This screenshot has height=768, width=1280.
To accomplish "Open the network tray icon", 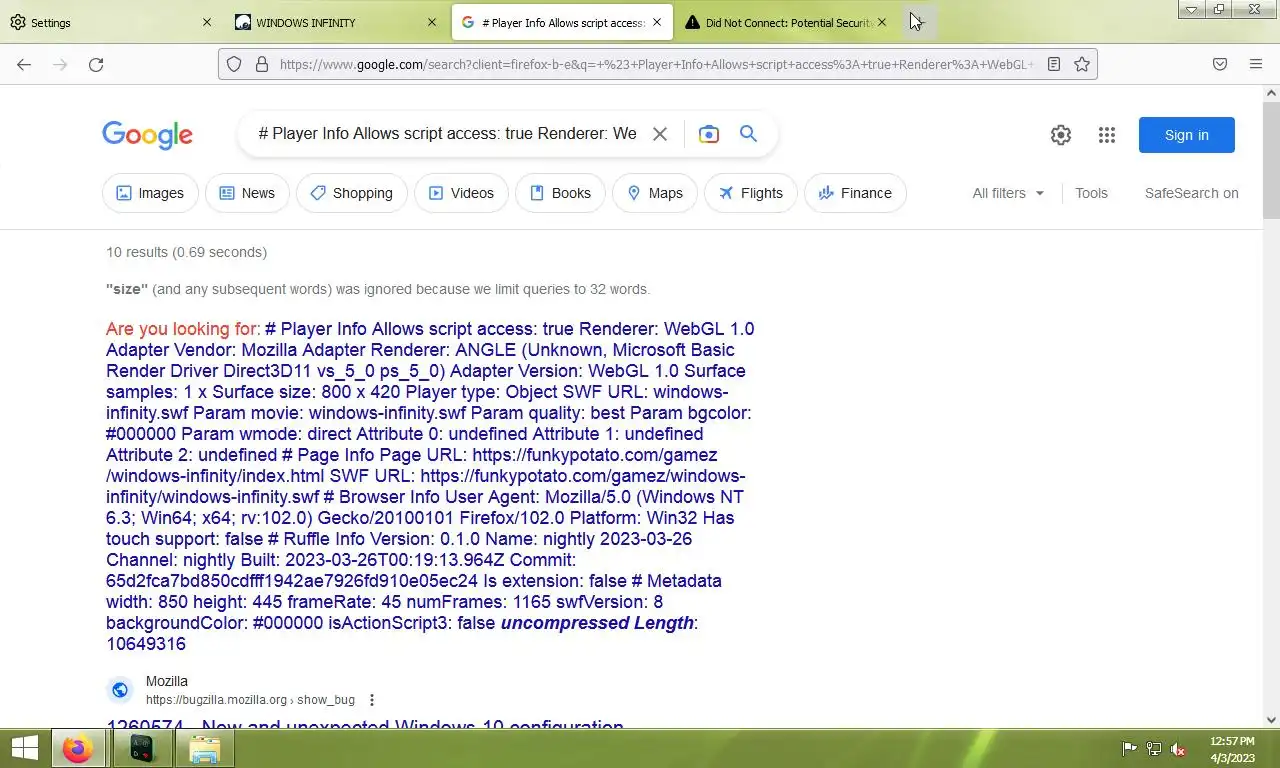I will pyautogui.click(x=1153, y=749).
